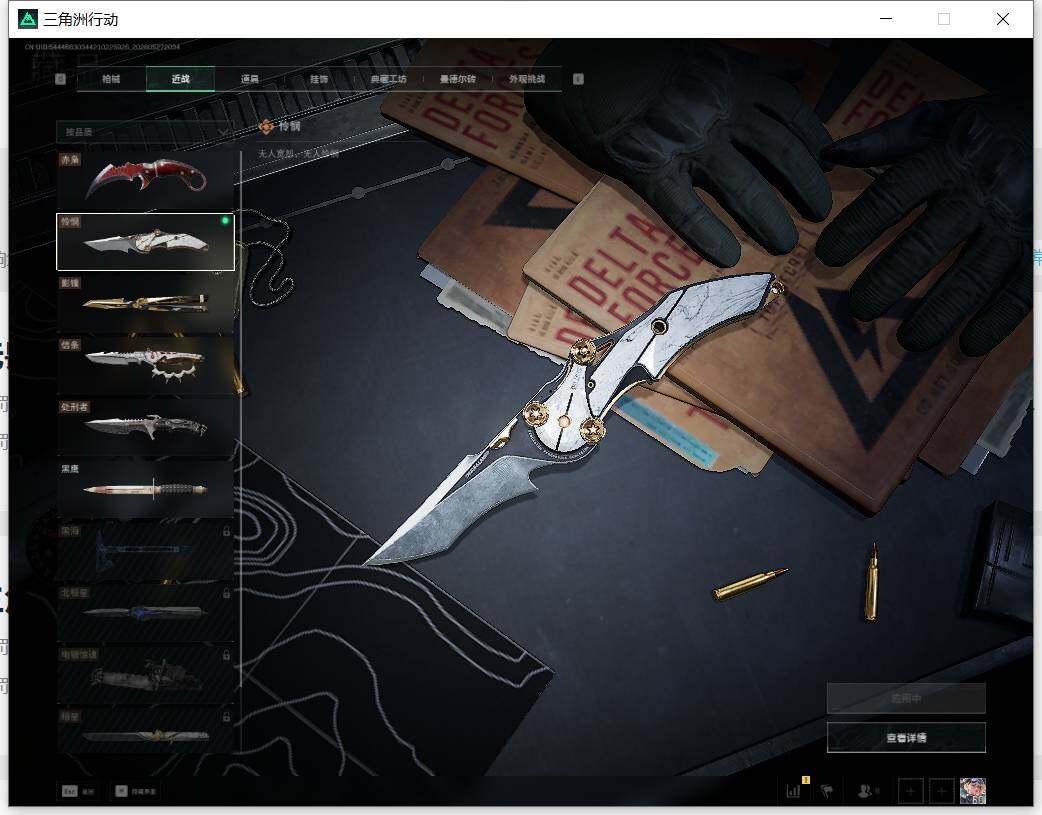Click the 三角洲行动 app logo in title bar
1042x815 pixels.
pyautogui.click(x=28, y=19)
